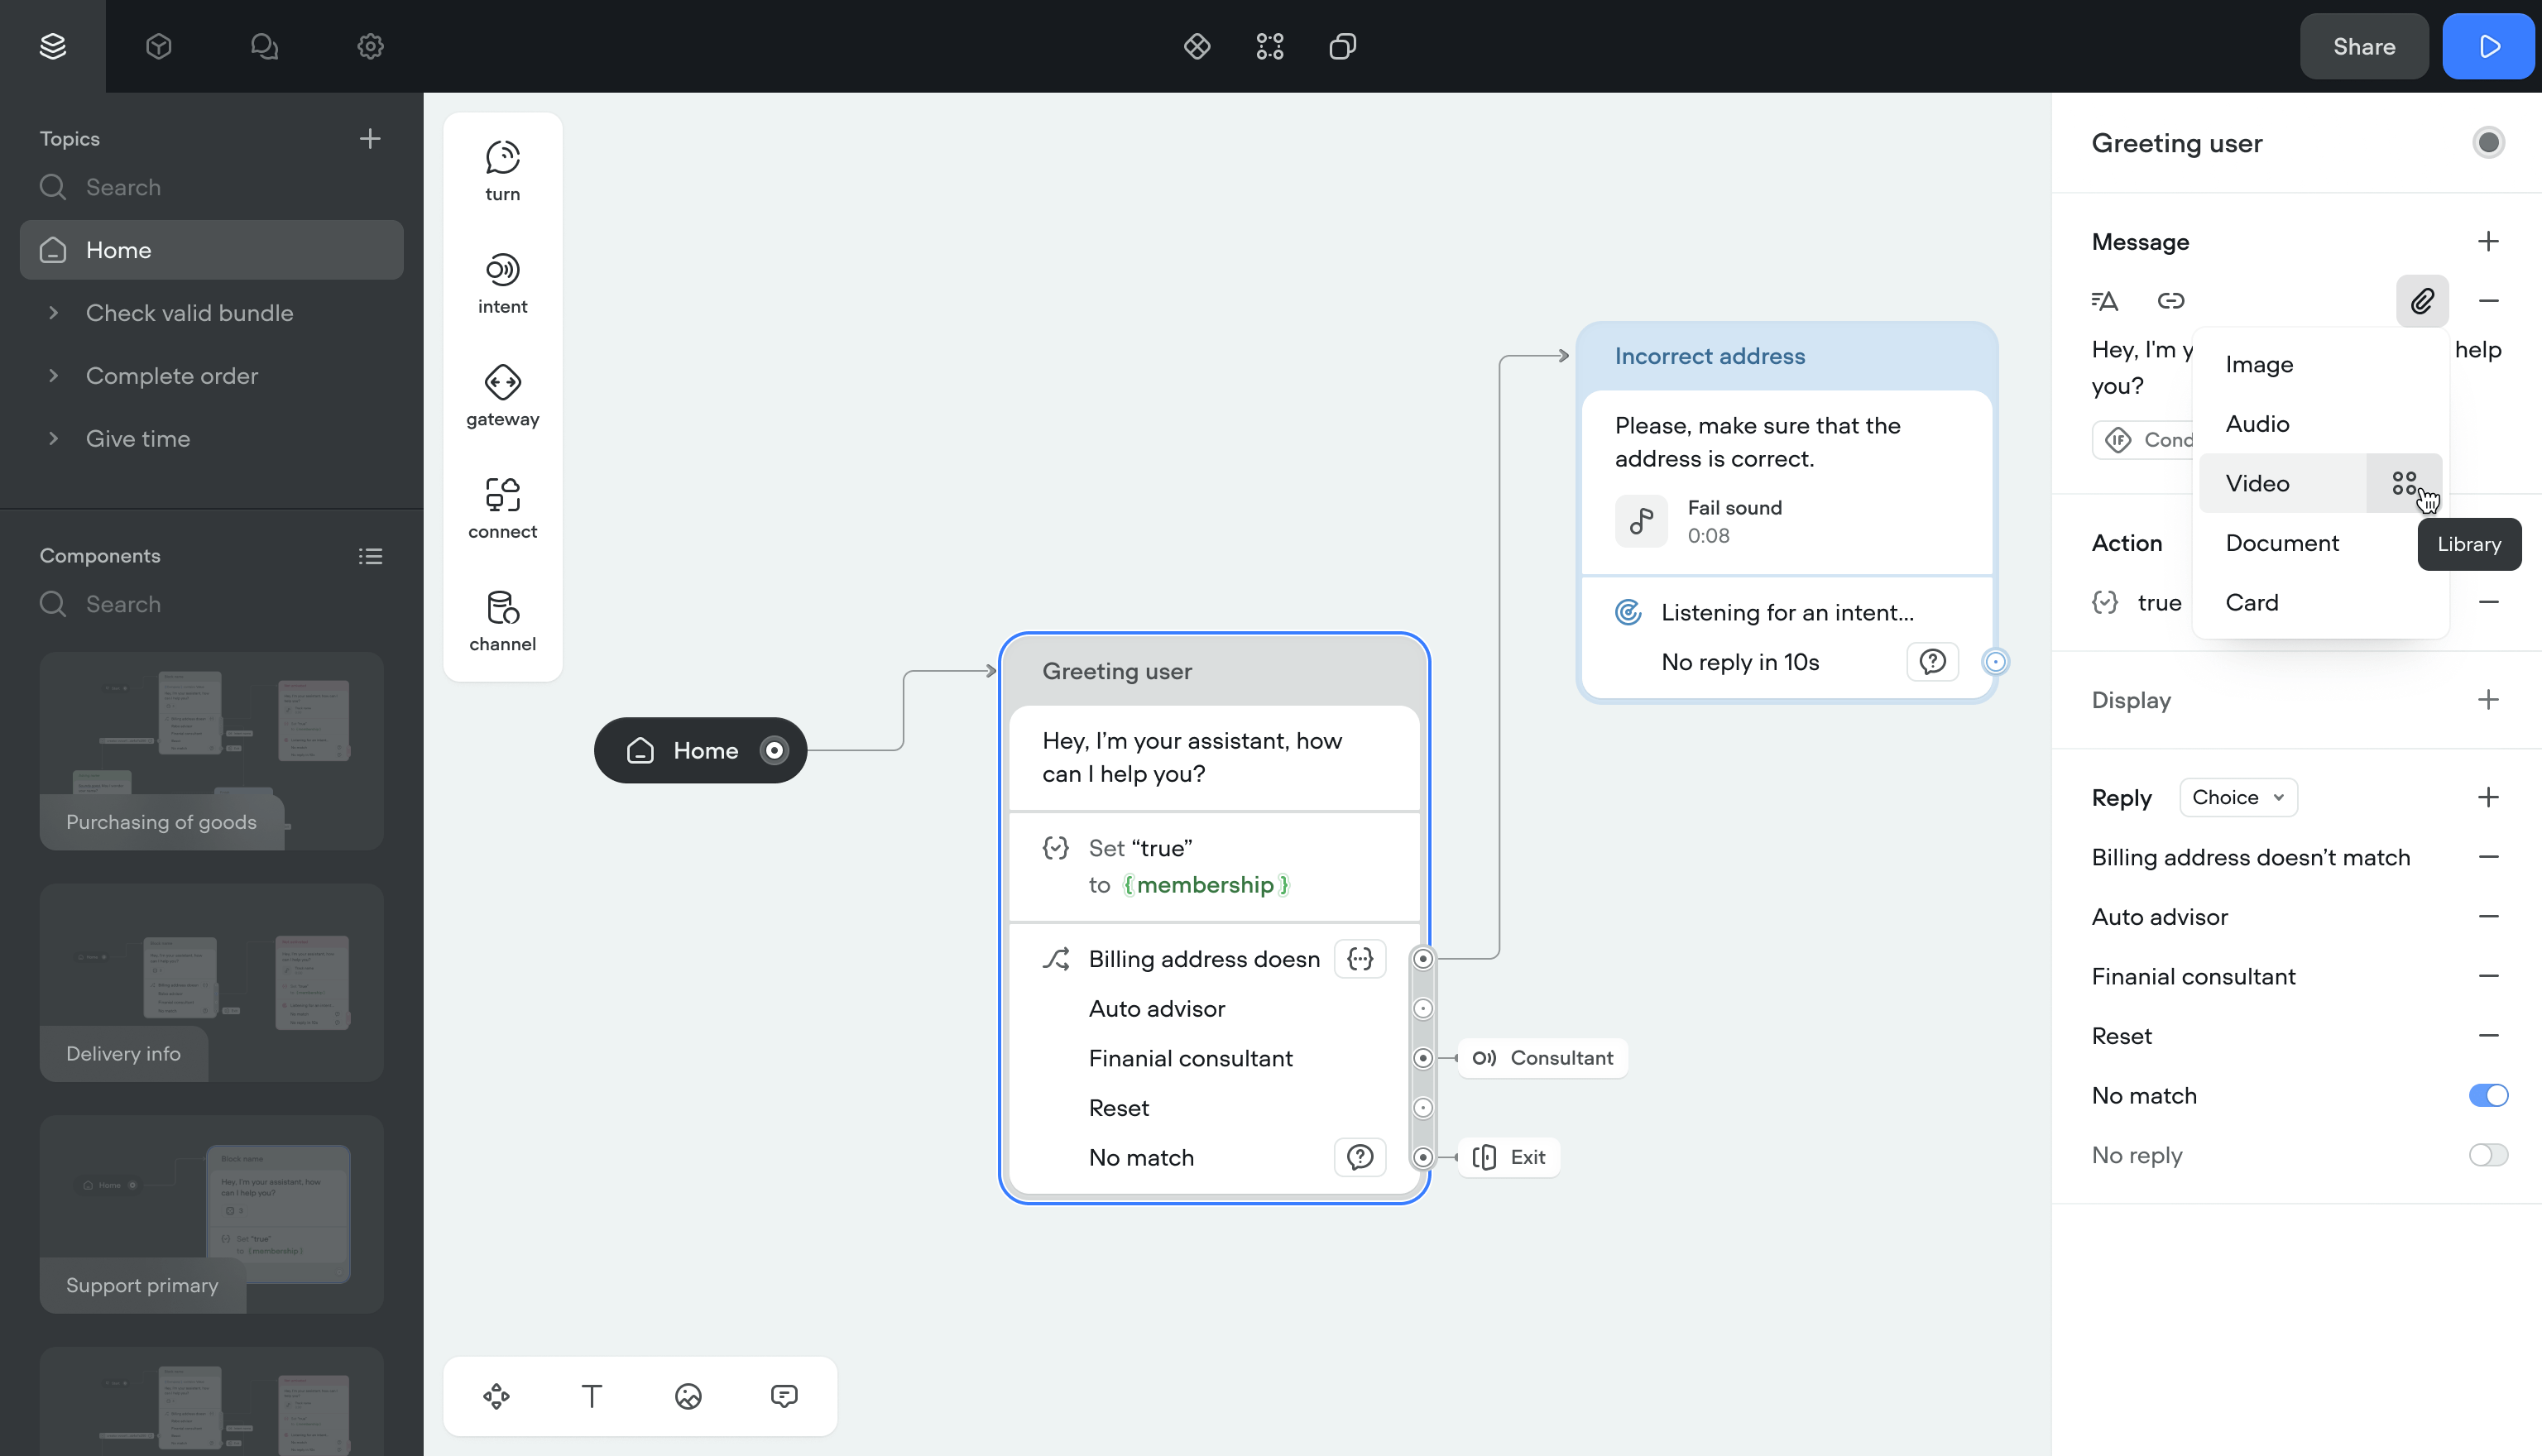Open the Video library icon
Screen dimensions: 2542x1456
2404,483
